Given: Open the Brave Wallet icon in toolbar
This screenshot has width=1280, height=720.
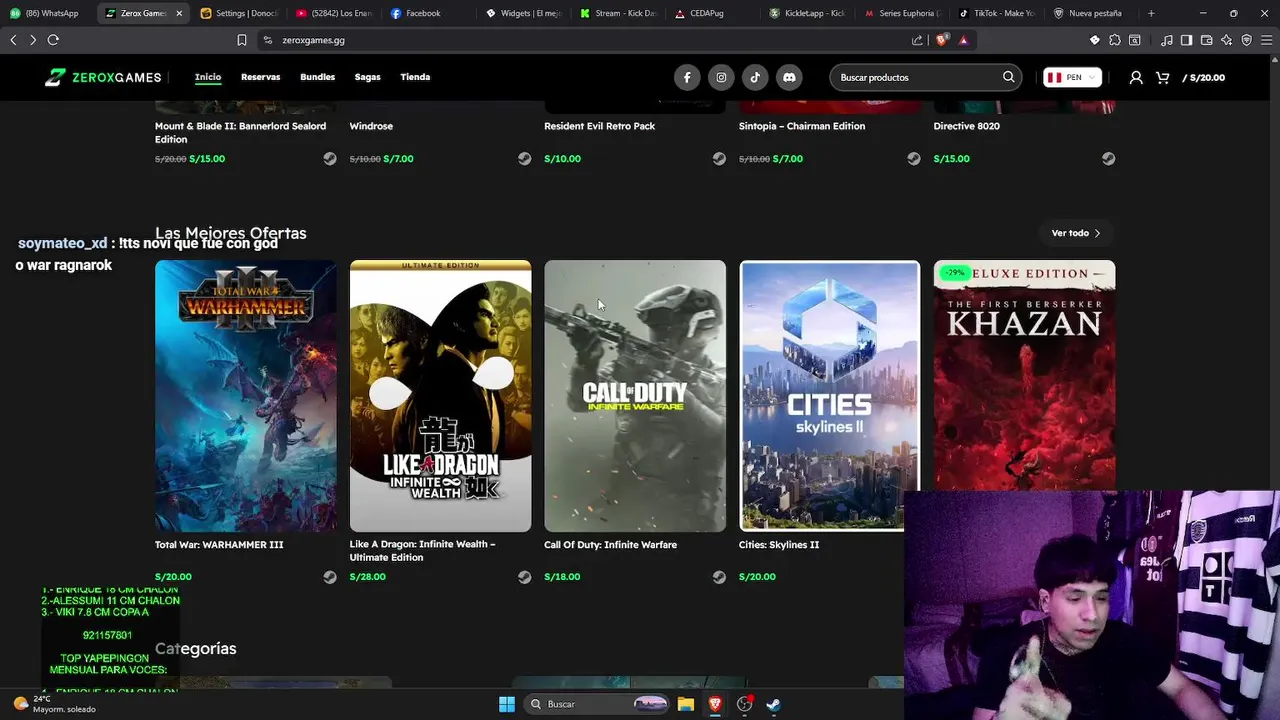Looking at the screenshot, I should coord(1206,40).
